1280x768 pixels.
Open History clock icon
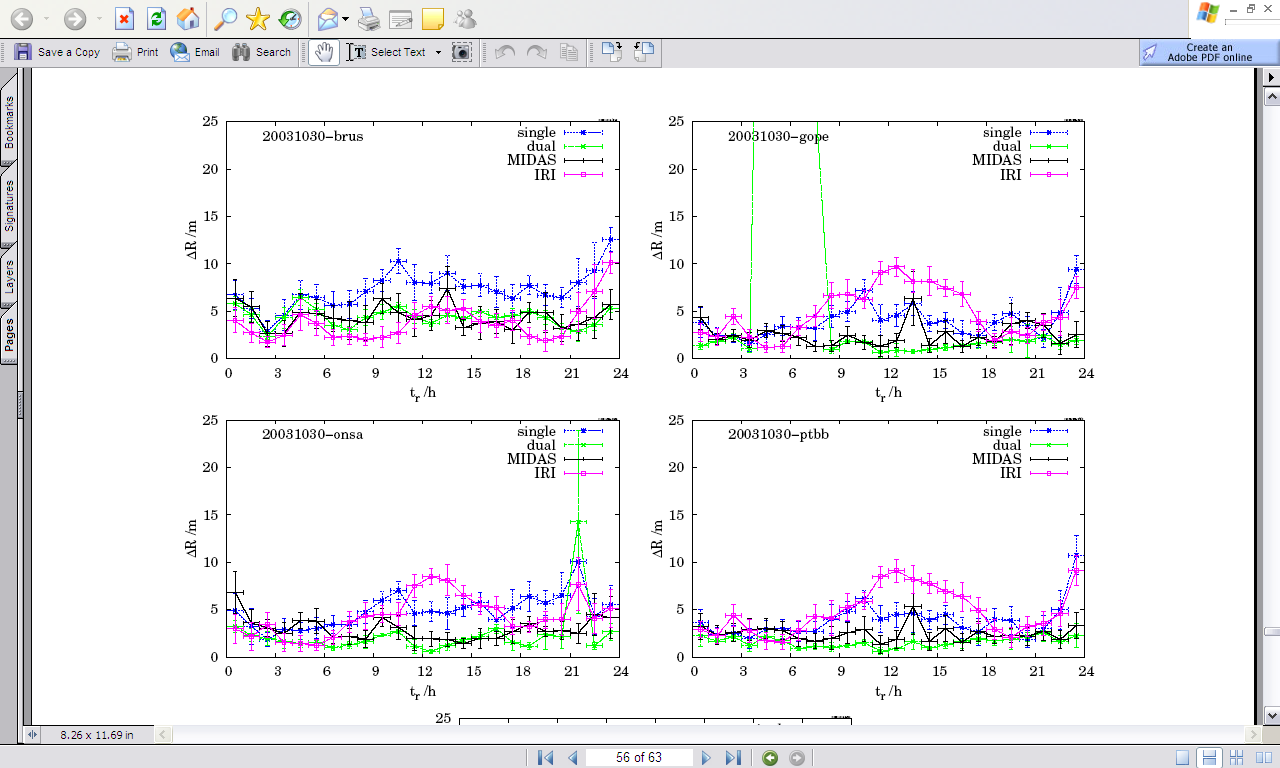click(290, 19)
